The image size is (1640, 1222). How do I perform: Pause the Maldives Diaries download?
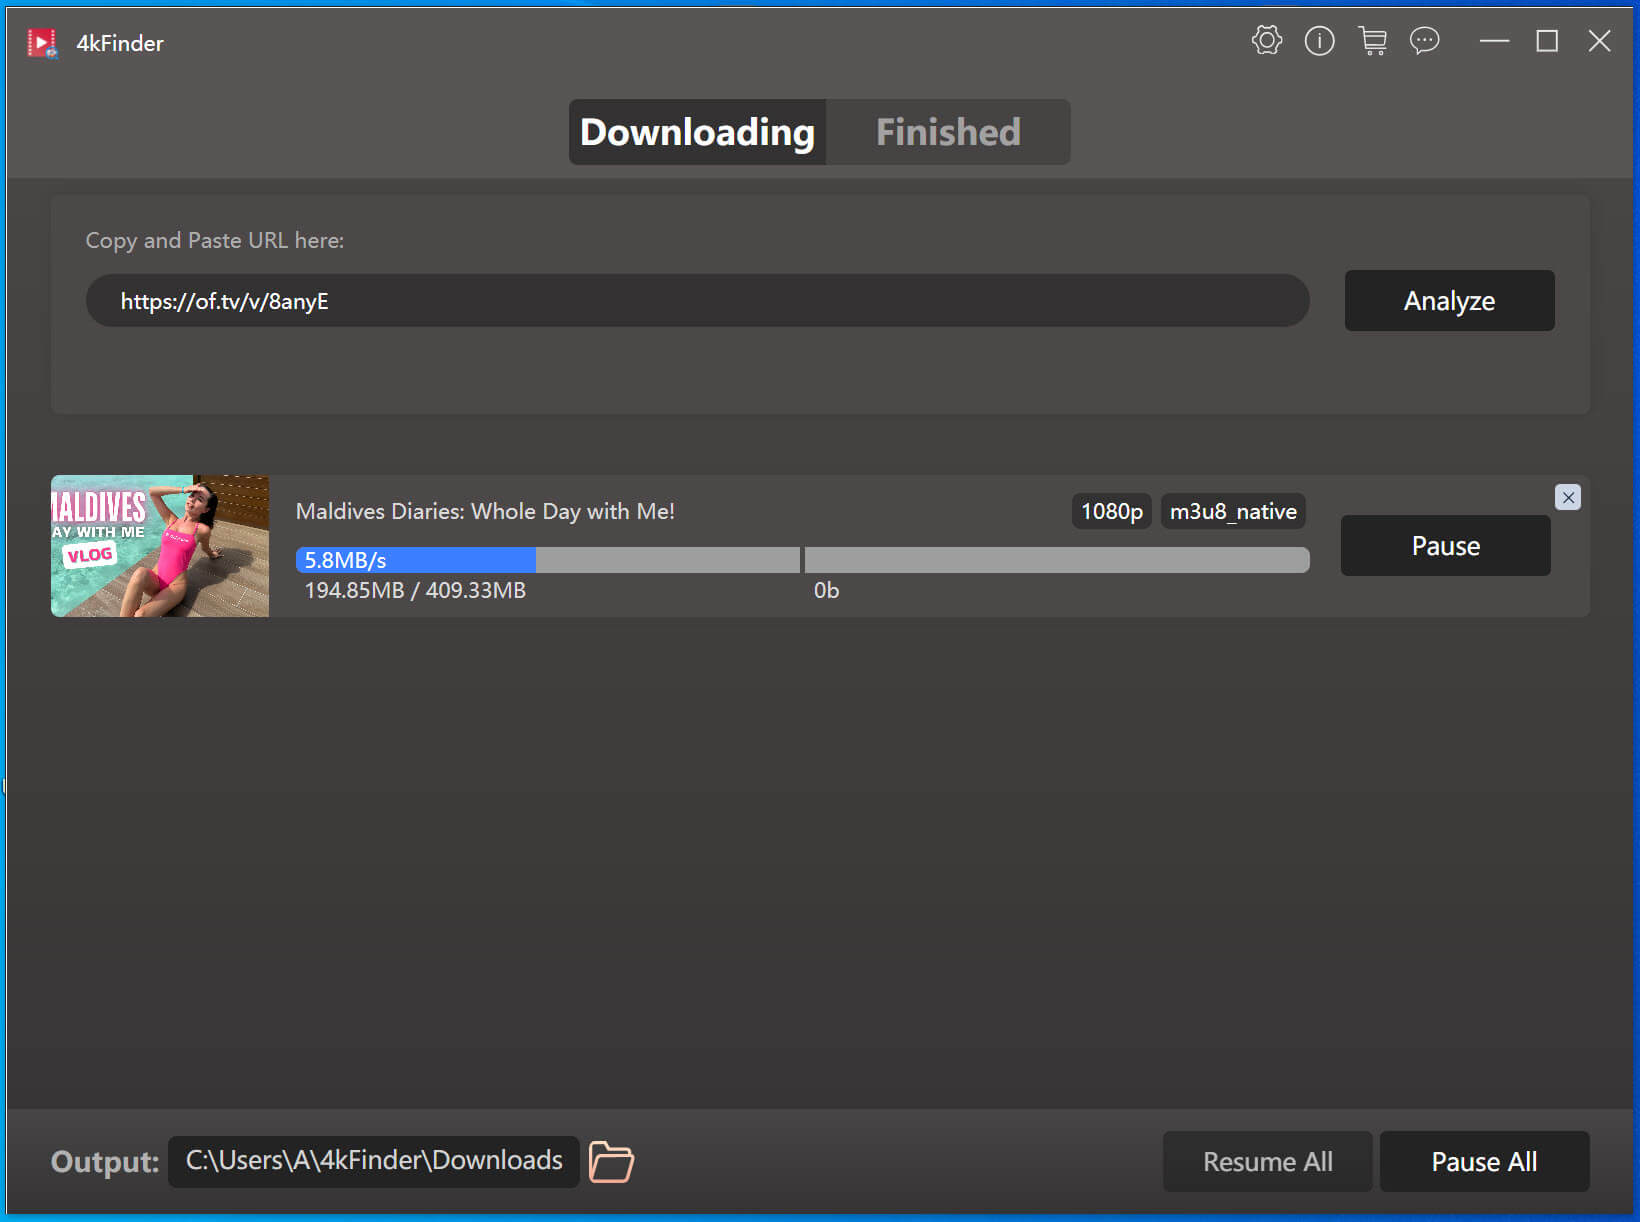(1445, 546)
